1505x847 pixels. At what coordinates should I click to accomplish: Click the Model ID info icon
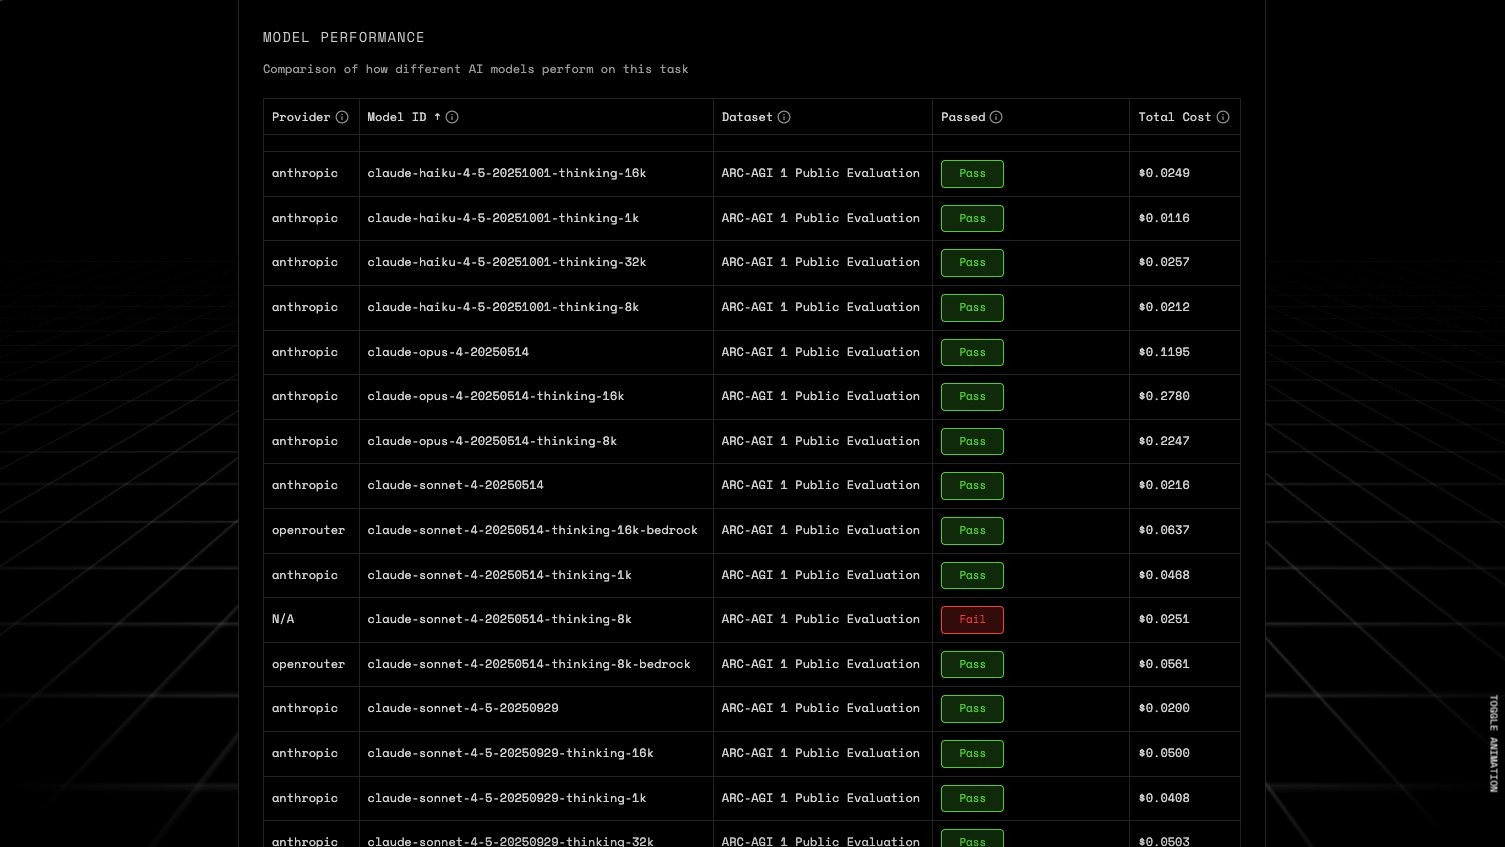point(452,117)
